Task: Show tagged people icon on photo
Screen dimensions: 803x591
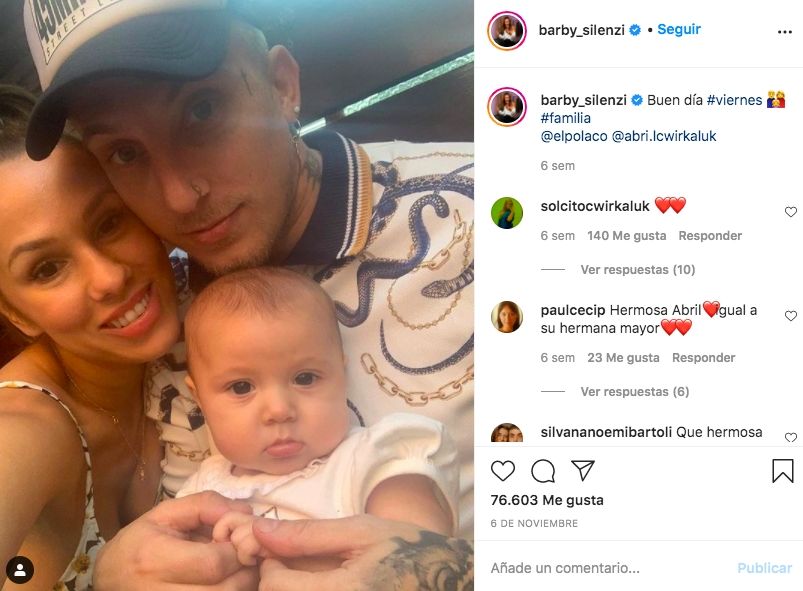Action: [20, 569]
